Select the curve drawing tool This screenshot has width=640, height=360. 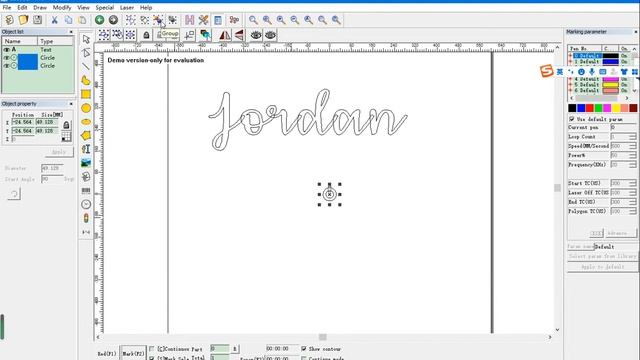click(86, 80)
